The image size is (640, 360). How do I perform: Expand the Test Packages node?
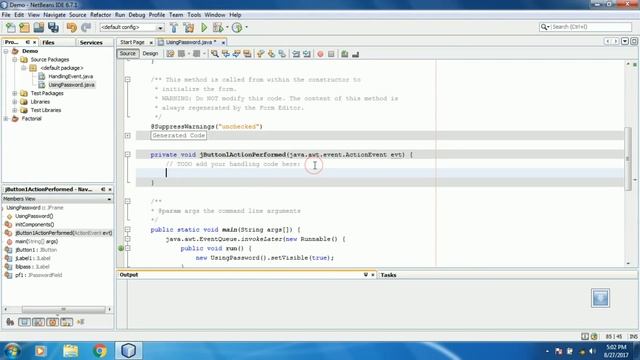pos(15,93)
